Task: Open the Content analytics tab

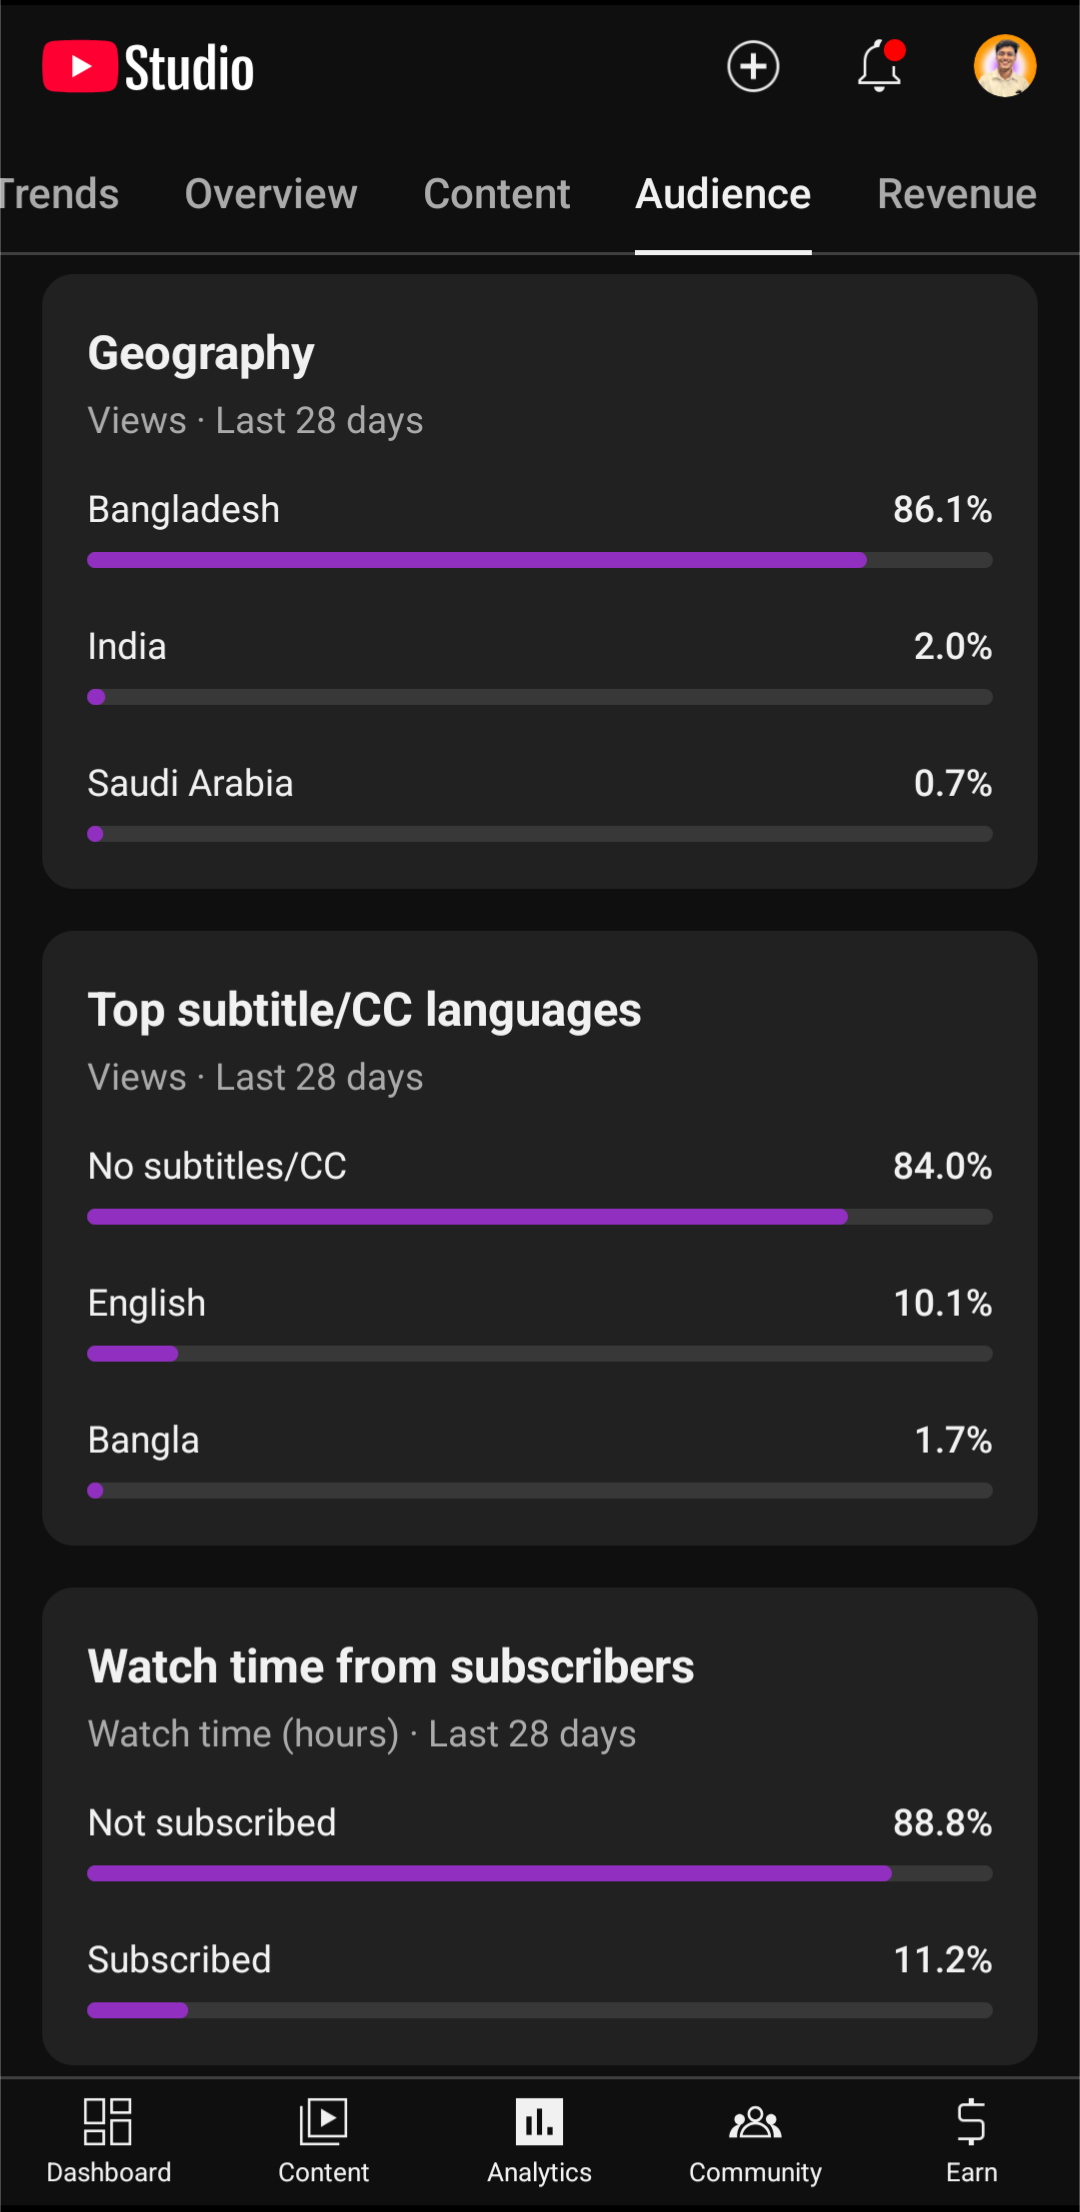Action: coord(497,194)
